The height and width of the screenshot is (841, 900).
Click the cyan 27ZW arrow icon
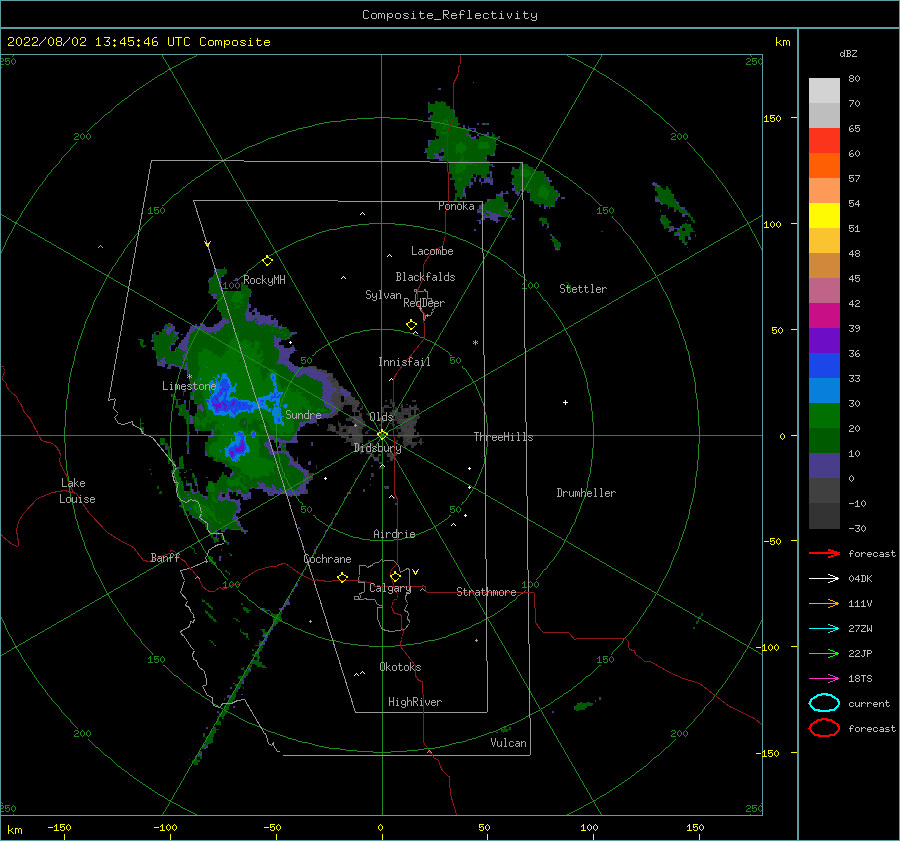(824, 629)
